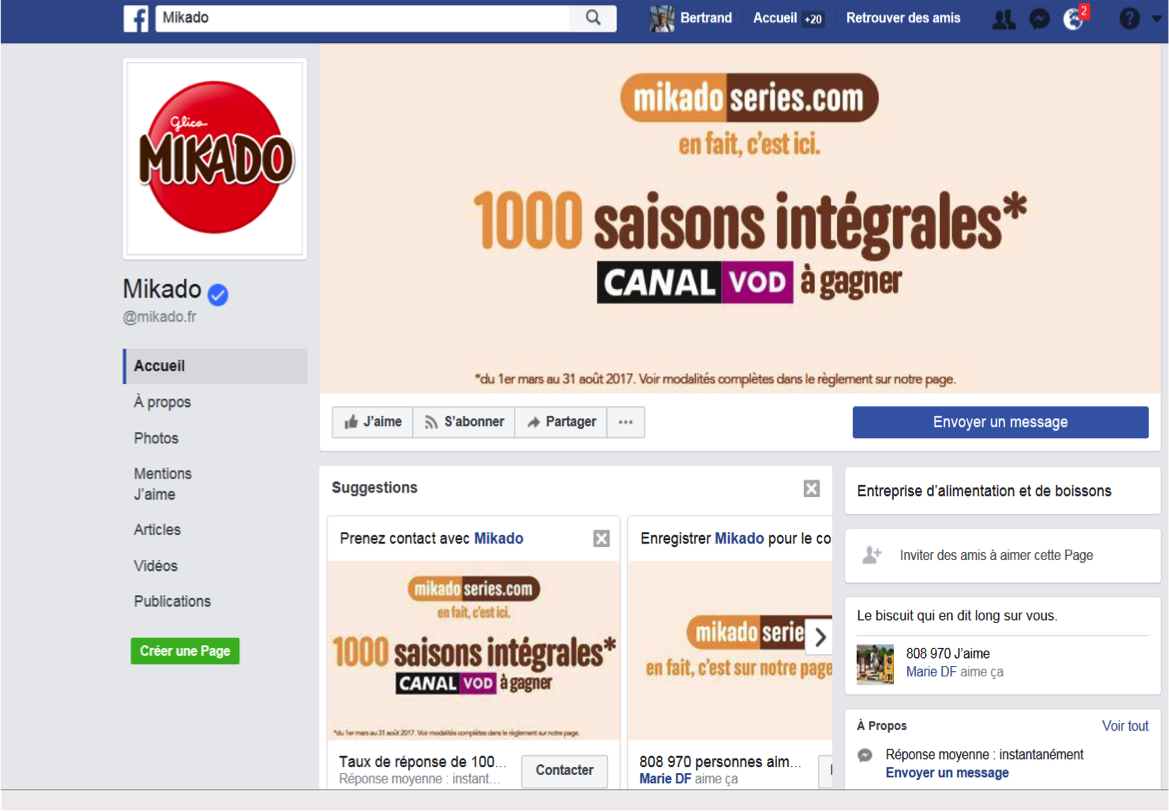Viewport: 1169px width, 811px height.
Task: Open the friend requests icon
Action: pyautogui.click(x=1003, y=19)
